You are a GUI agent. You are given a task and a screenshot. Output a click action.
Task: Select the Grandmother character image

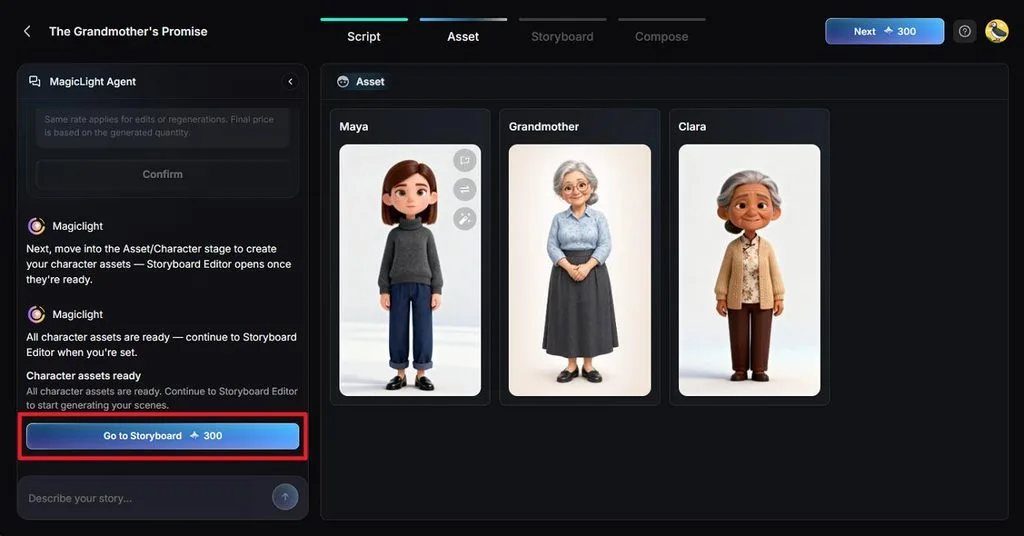click(x=580, y=270)
